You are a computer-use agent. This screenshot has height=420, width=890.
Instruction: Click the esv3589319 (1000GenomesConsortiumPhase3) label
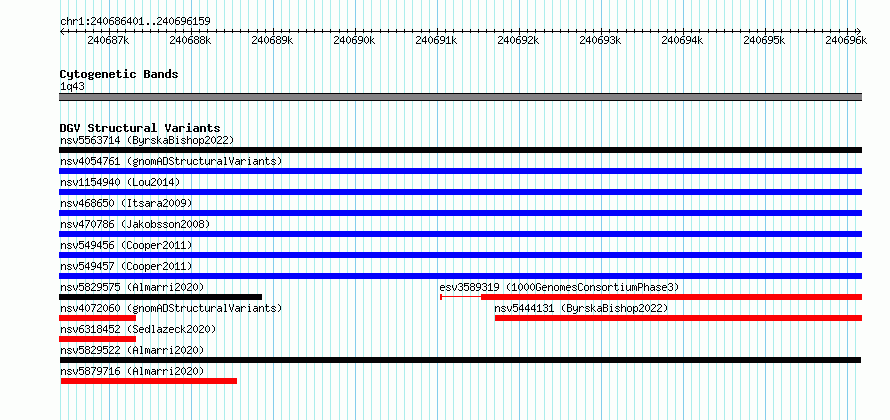click(559, 287)
